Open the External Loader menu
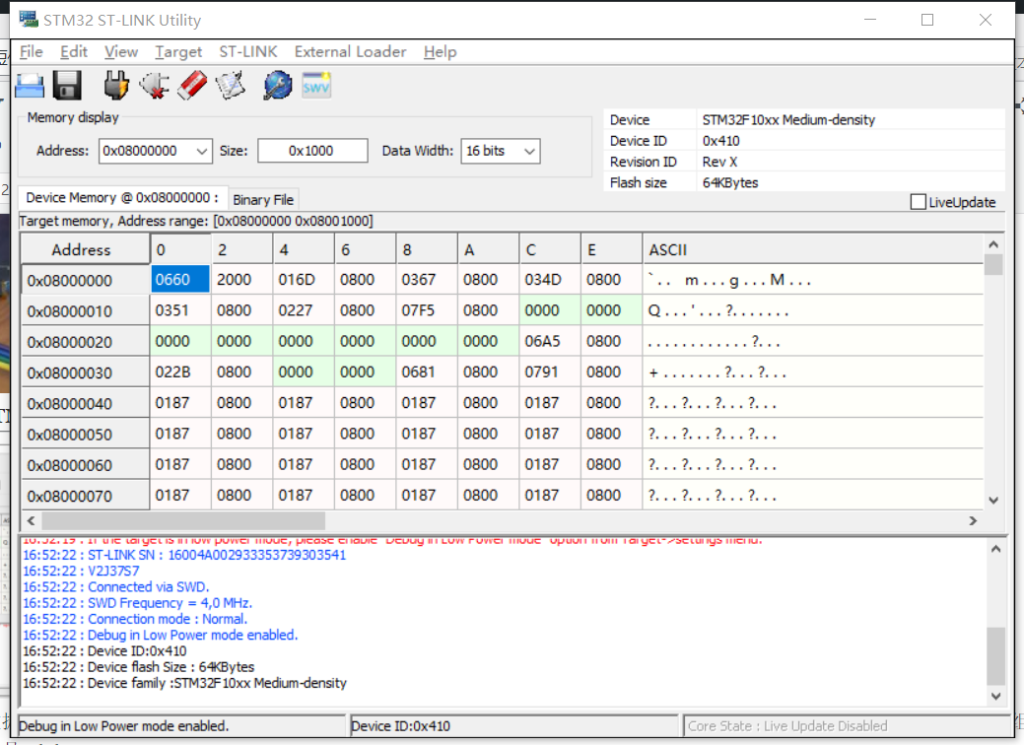 (x=350, y=52)
